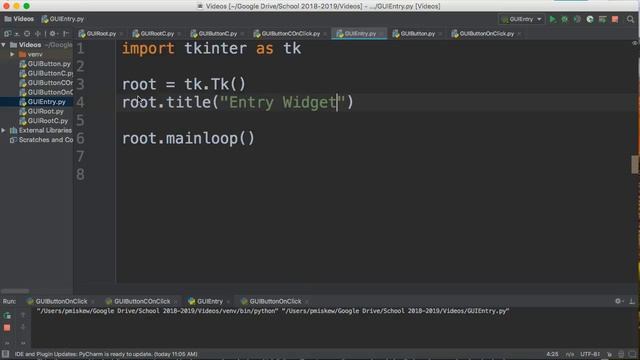Expand External Libraries node
This screenshot has height=360, width=640.
point(4,130)
